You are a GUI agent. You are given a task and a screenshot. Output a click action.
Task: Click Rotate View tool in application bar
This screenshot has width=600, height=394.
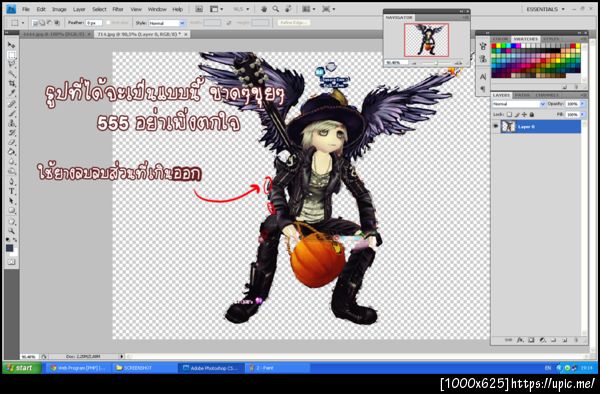point(288,9)
